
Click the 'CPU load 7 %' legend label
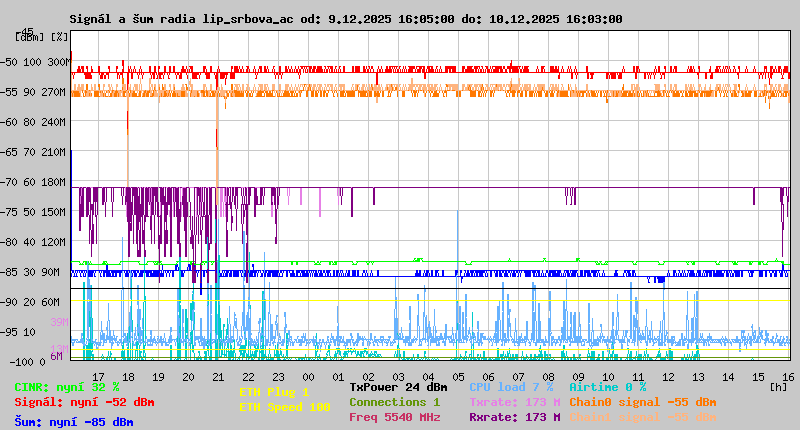click(x=511, y=387)
